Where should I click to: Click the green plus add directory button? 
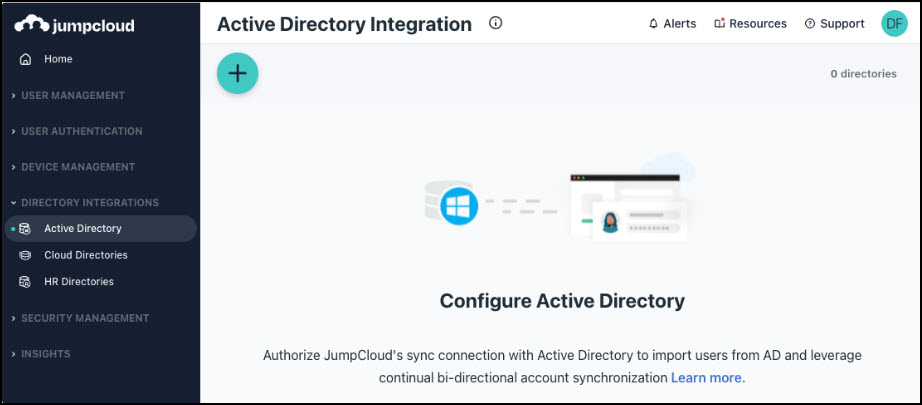point(237,73)
